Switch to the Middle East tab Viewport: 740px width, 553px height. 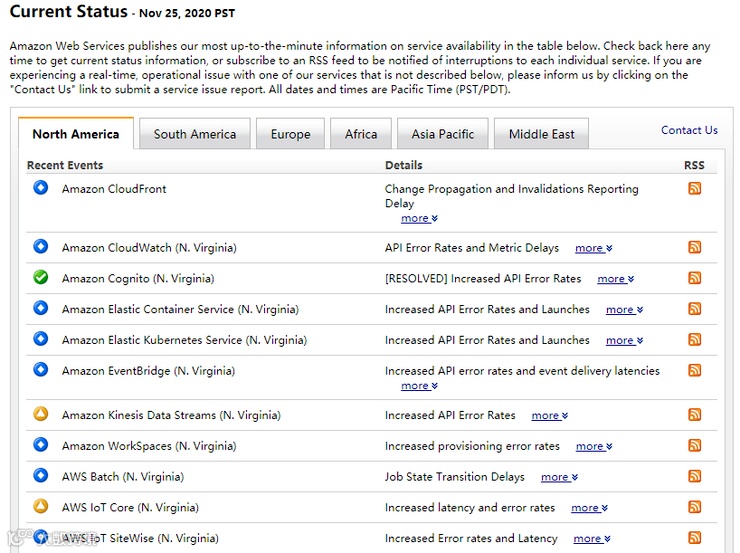(x=542, y=134)
